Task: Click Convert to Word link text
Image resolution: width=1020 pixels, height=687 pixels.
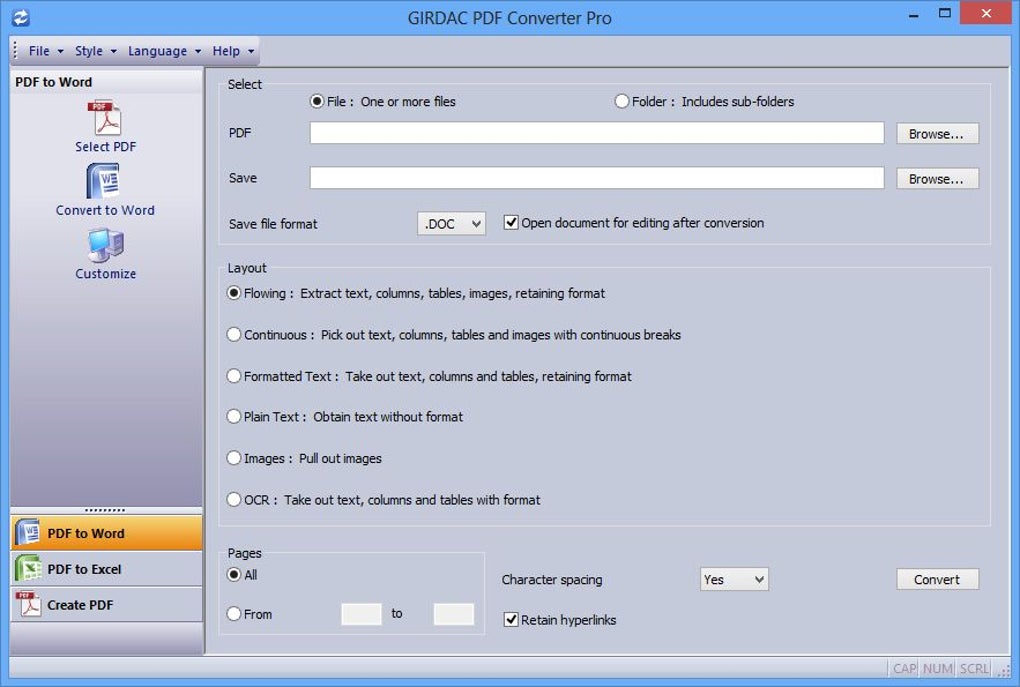Action: (105, 210)
